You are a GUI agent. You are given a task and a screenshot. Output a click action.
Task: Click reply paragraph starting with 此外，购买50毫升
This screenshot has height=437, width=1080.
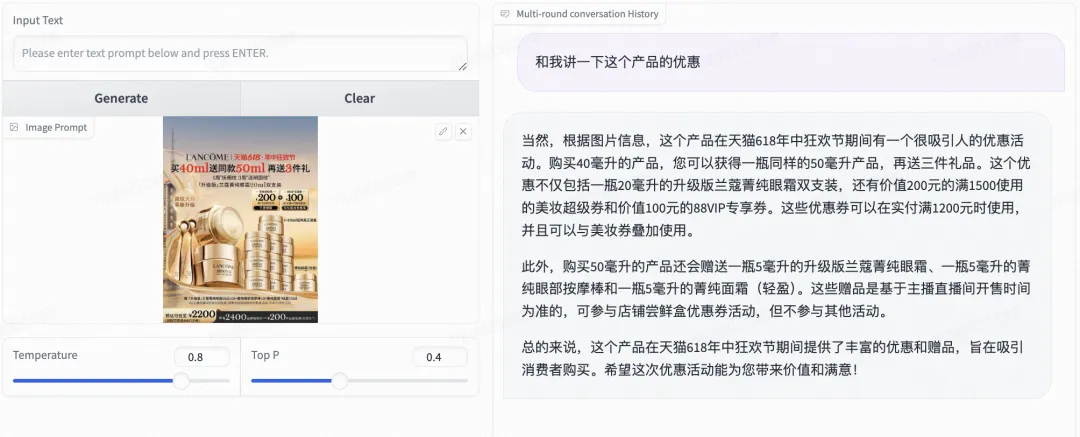click(x=776, y=288)
